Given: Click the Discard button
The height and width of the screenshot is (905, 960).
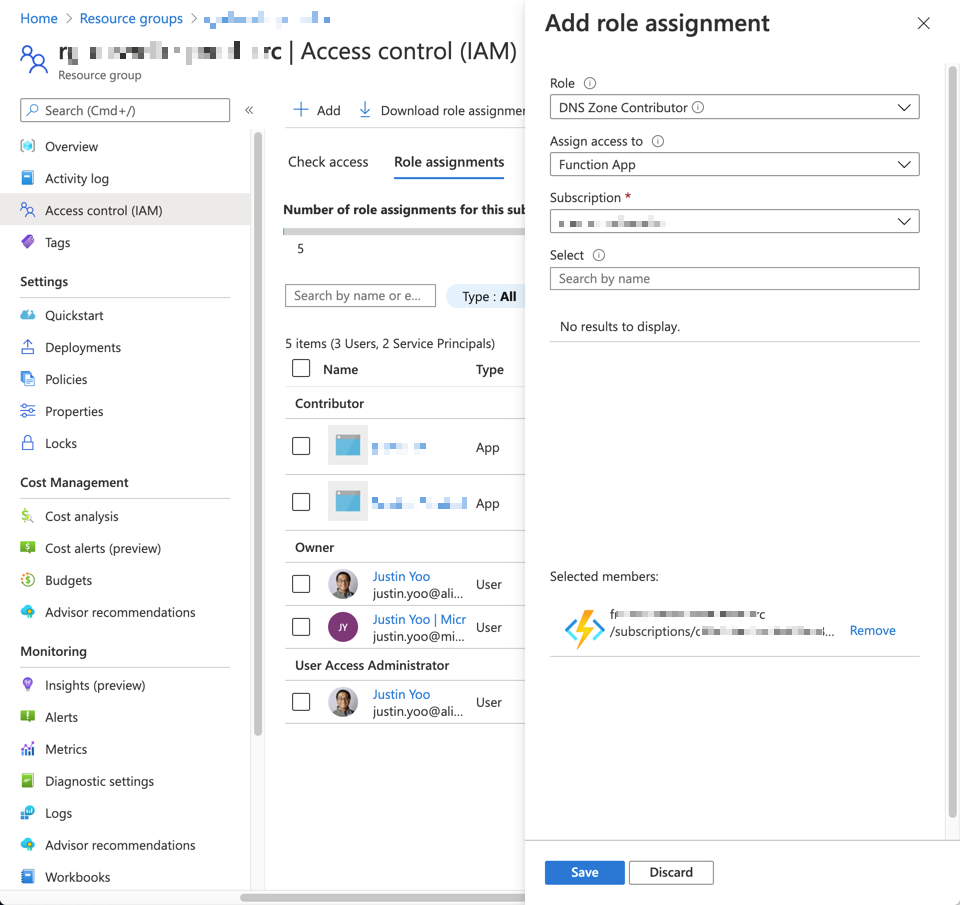Looking at the screenshot, I should click(671, 872).
